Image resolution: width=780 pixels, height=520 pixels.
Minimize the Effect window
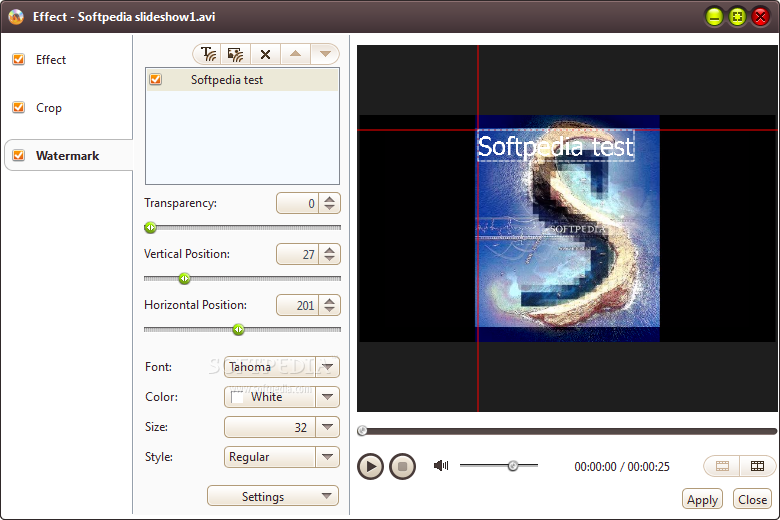click(714, 17)
